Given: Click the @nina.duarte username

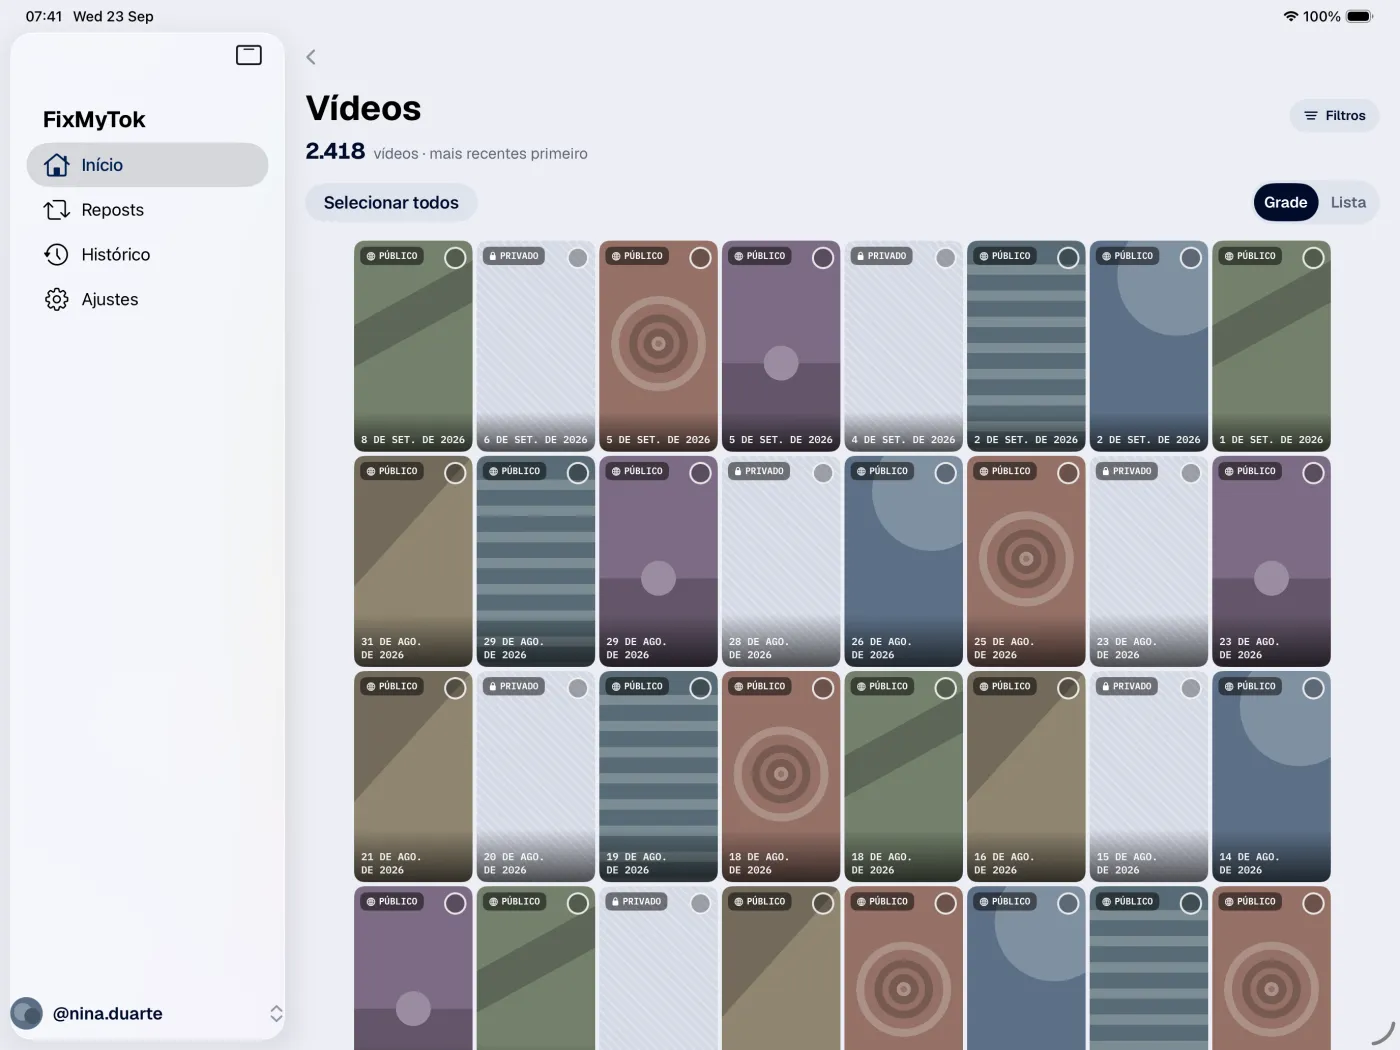Looking at the screenshot, I should click(x=108, y=1013).
